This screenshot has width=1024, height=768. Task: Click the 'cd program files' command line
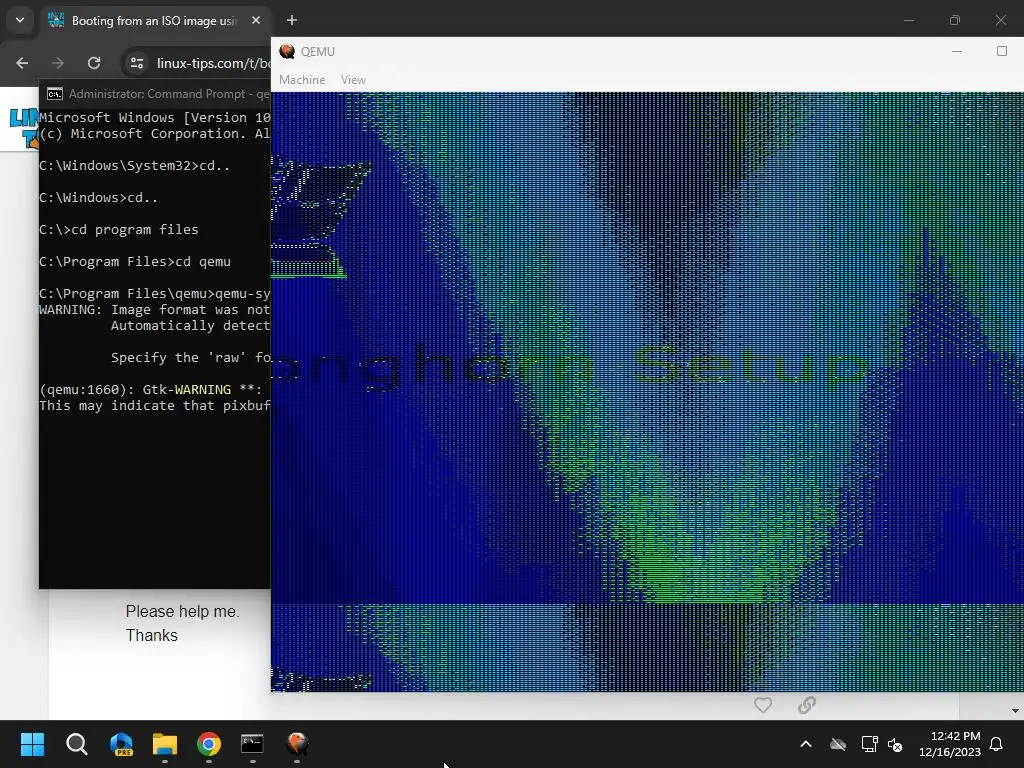pyautogui.click(x=119, y=230)
